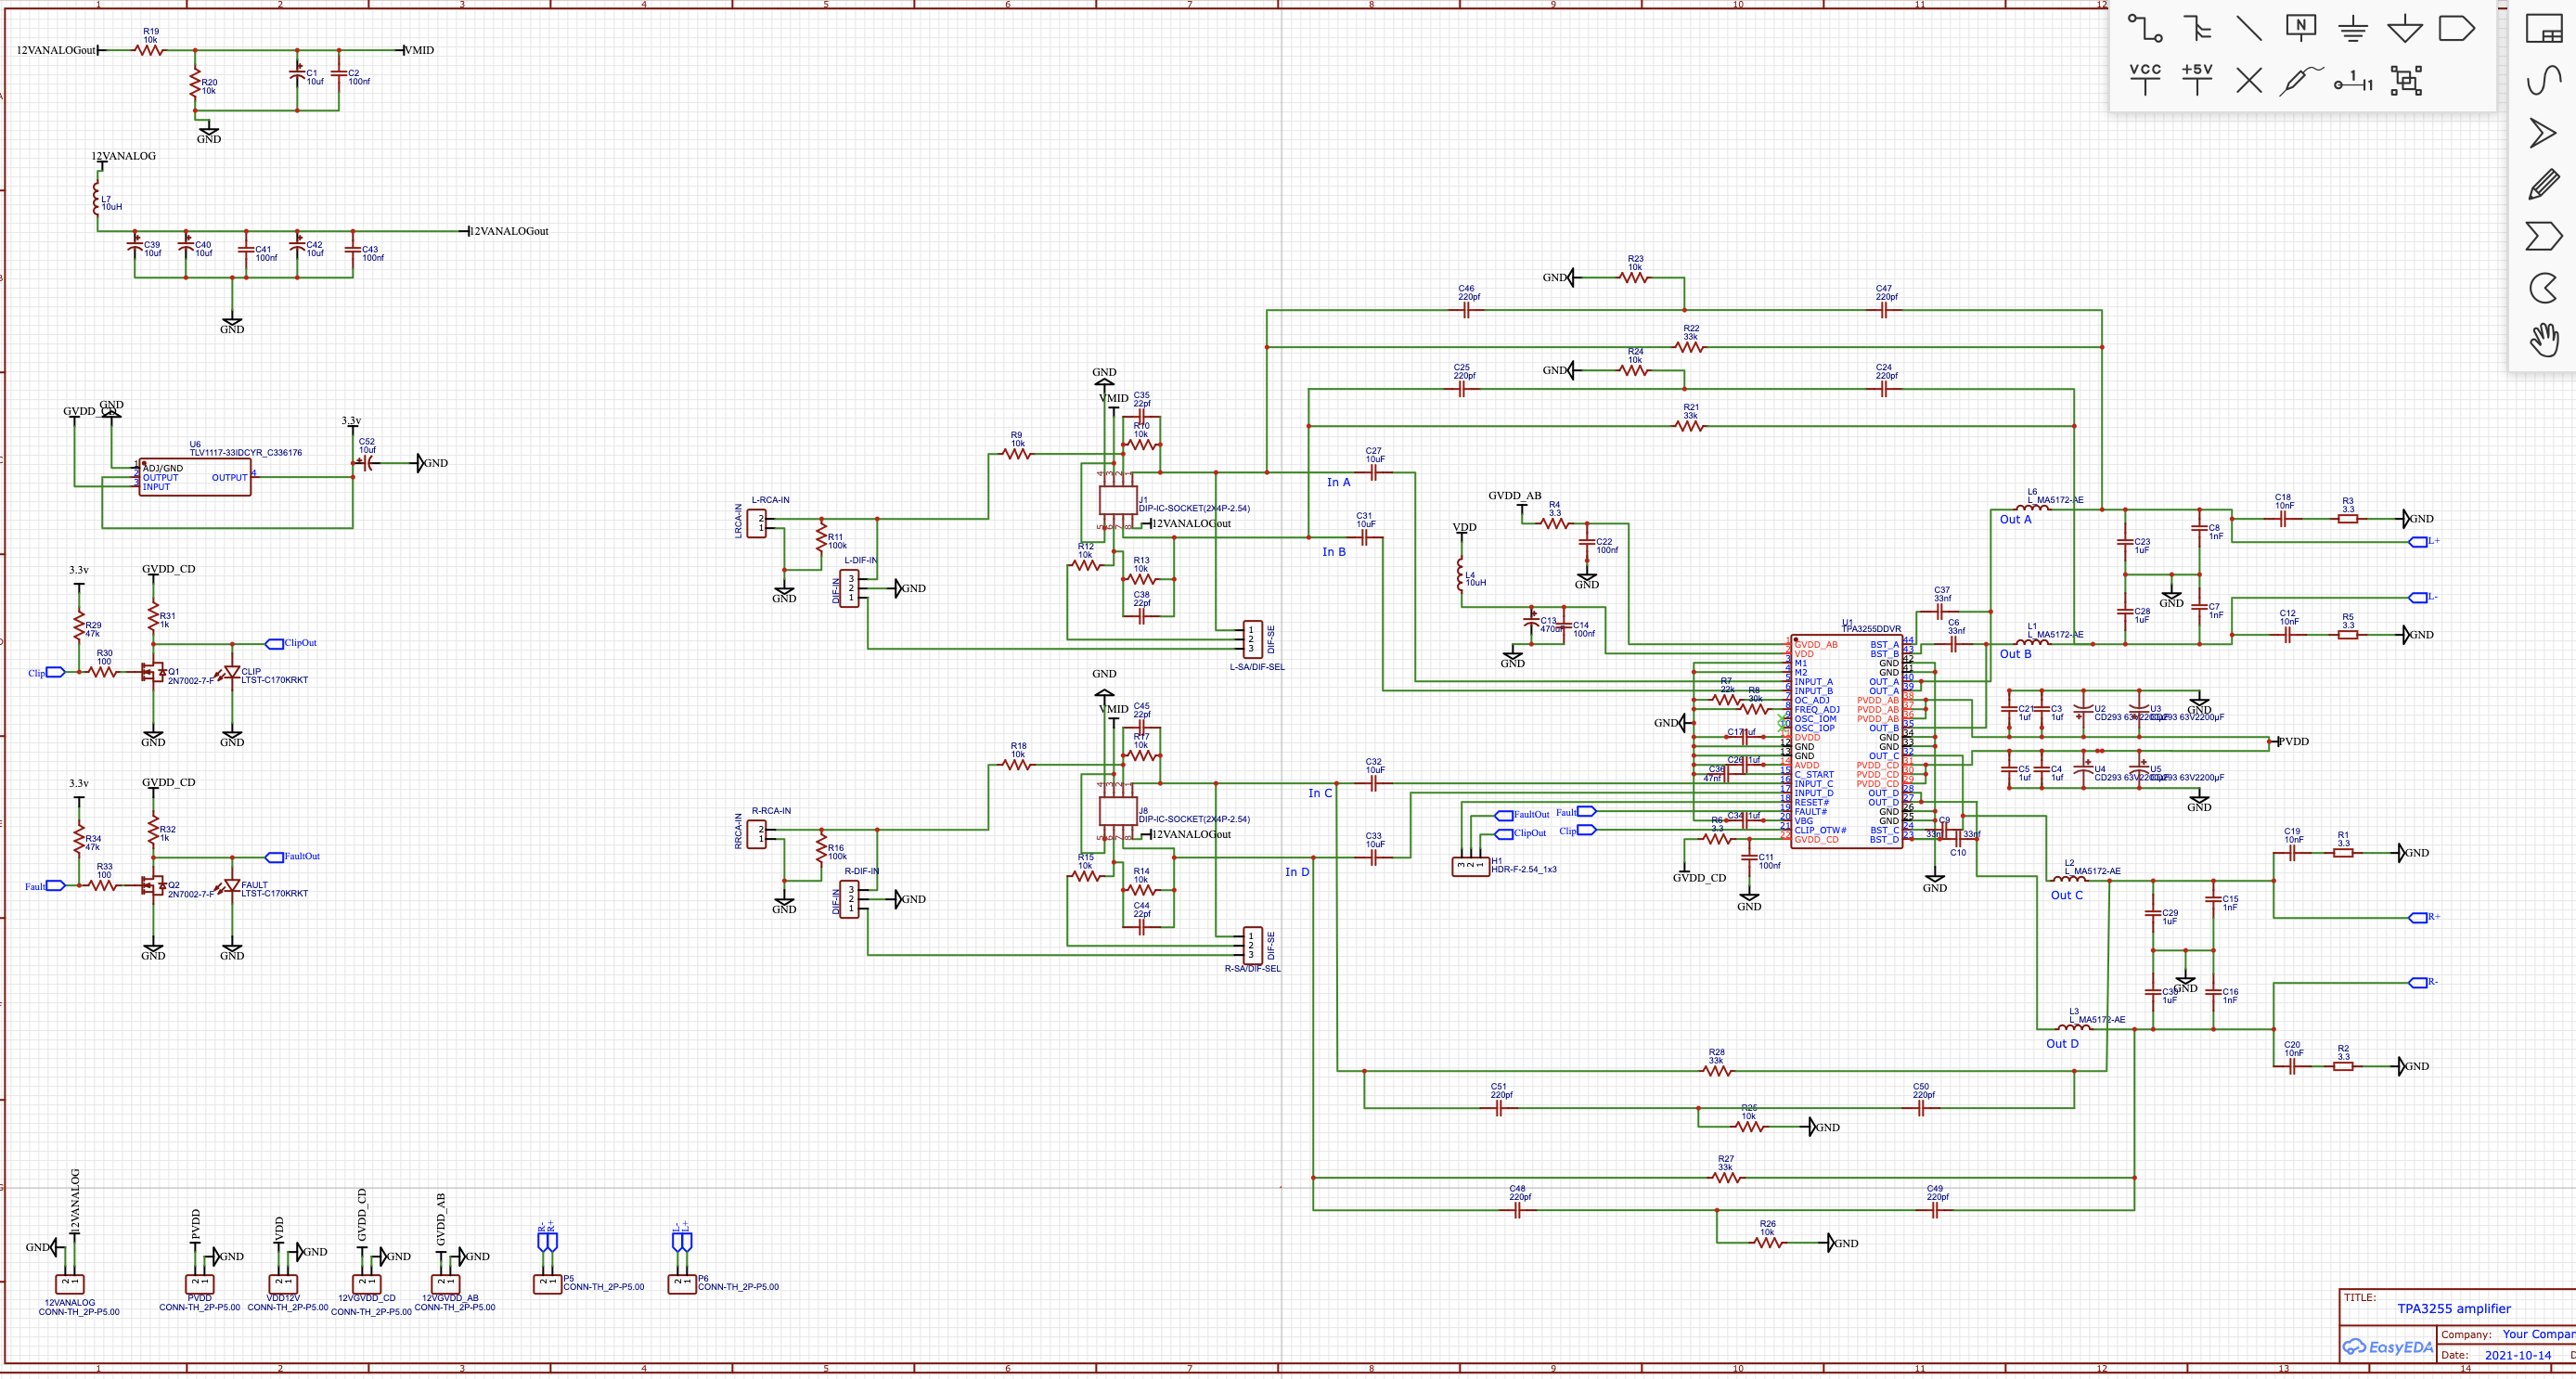Image resolution: width=2576 pixels, height=1379 pixels.
Task: Select the Your Company field in title block
Action: [2538, 1334]
